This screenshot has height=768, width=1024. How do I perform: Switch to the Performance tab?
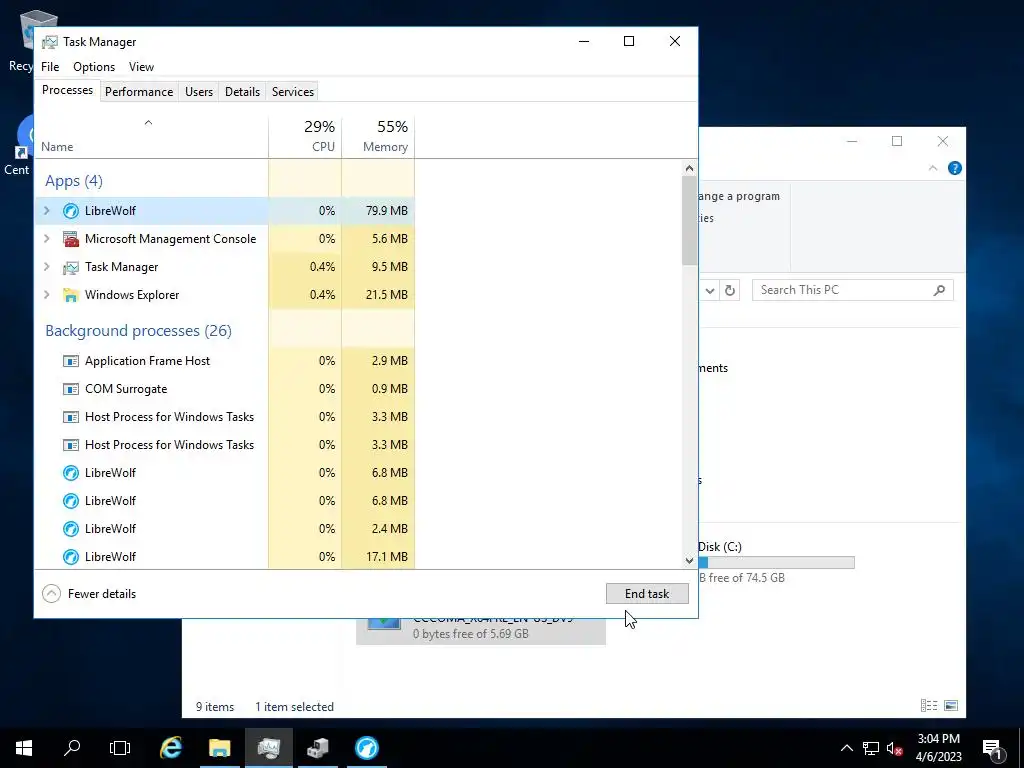tap(139, 92)
